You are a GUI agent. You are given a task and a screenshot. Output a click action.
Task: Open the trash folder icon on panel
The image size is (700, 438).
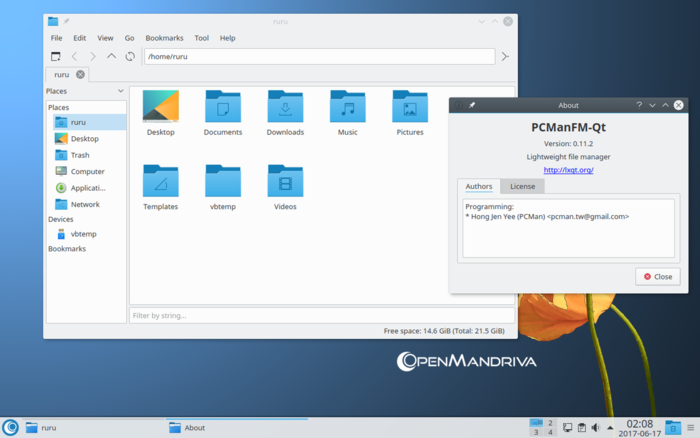tap(673, 427)
